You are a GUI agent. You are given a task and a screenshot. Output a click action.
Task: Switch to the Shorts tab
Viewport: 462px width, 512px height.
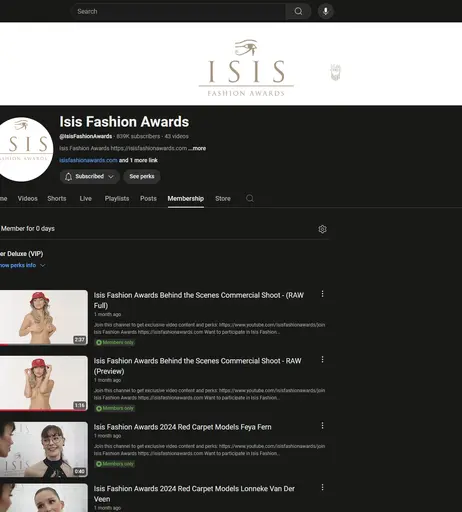click(x=57, y=198)
